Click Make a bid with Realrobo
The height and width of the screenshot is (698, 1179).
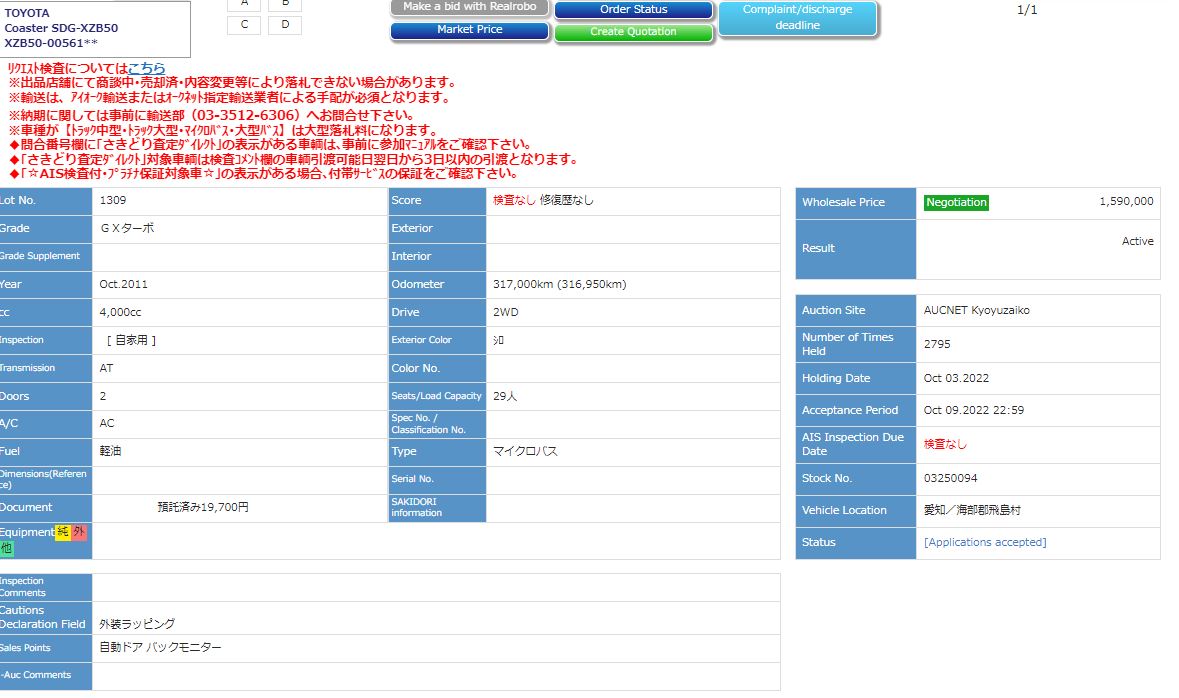pos(469,7)
